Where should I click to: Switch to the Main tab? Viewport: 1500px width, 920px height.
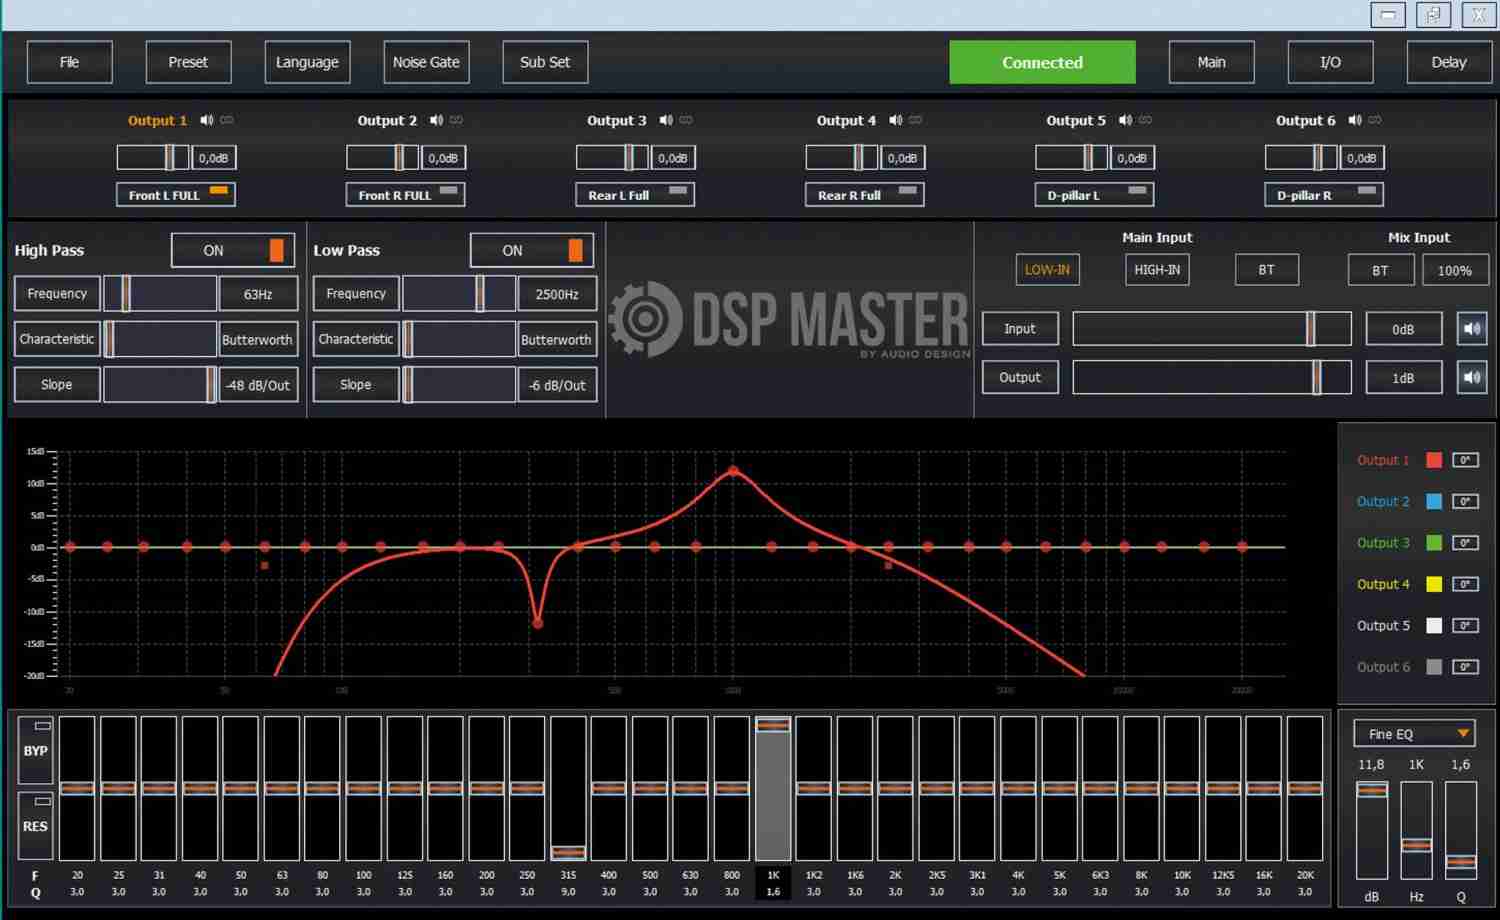click(1211, 62)
